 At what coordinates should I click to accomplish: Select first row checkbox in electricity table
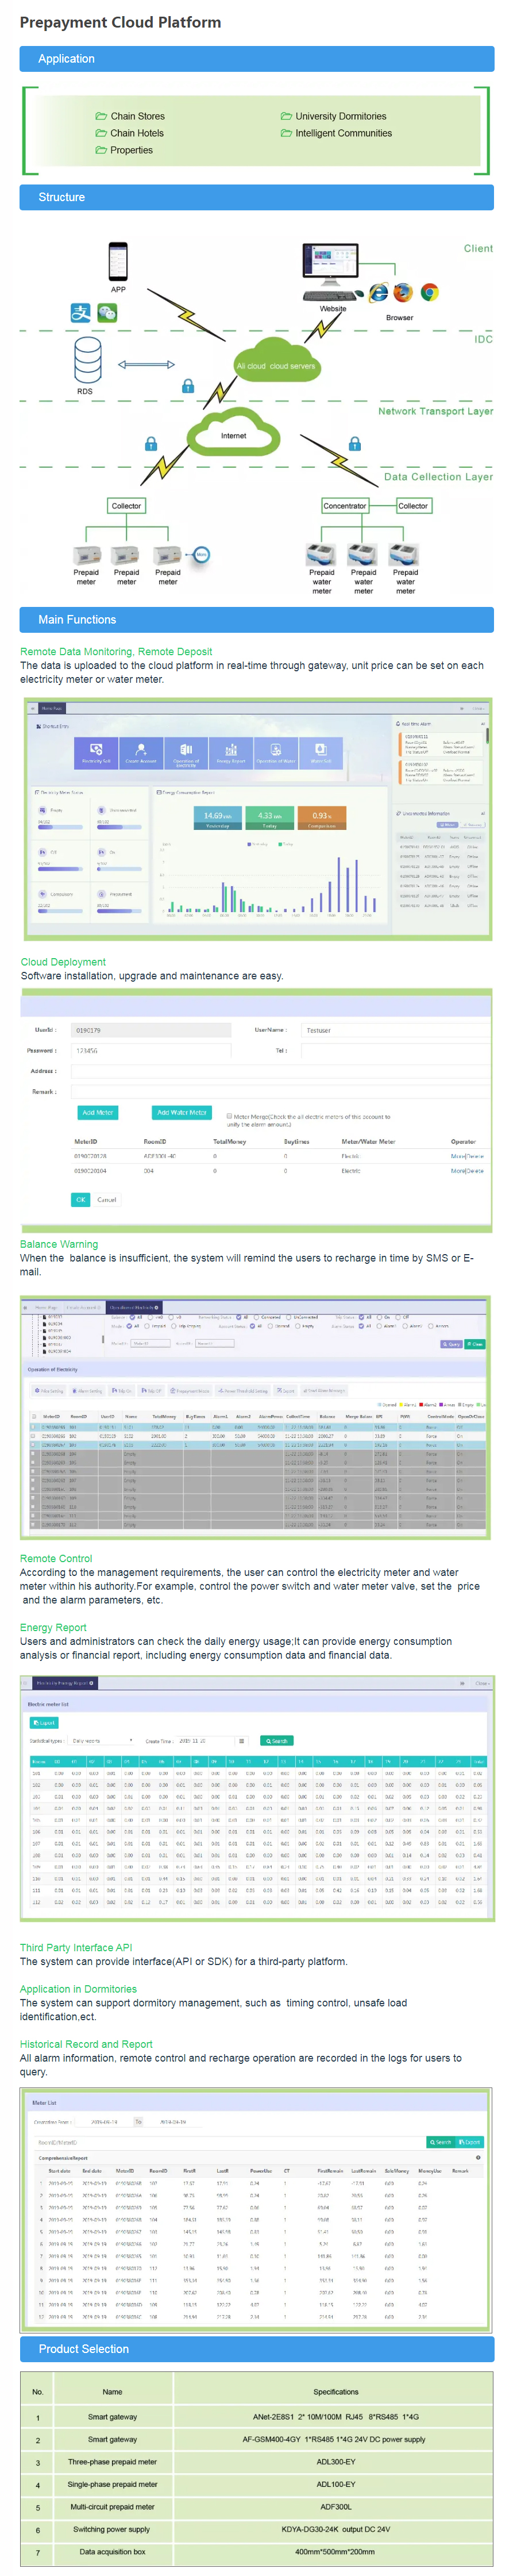[x=34, y=1428]
